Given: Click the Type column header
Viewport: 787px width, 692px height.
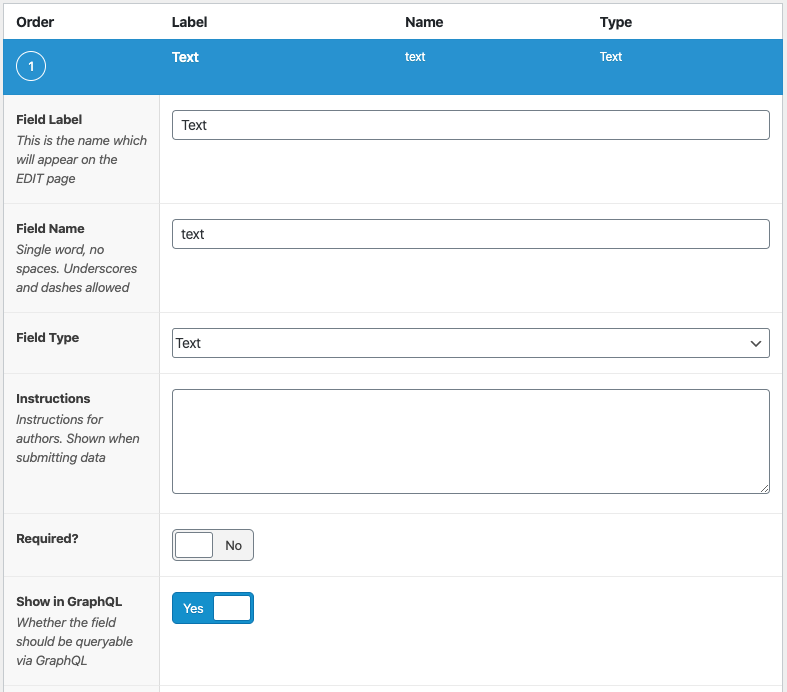Looking at the screenshot, I should 616,22.
